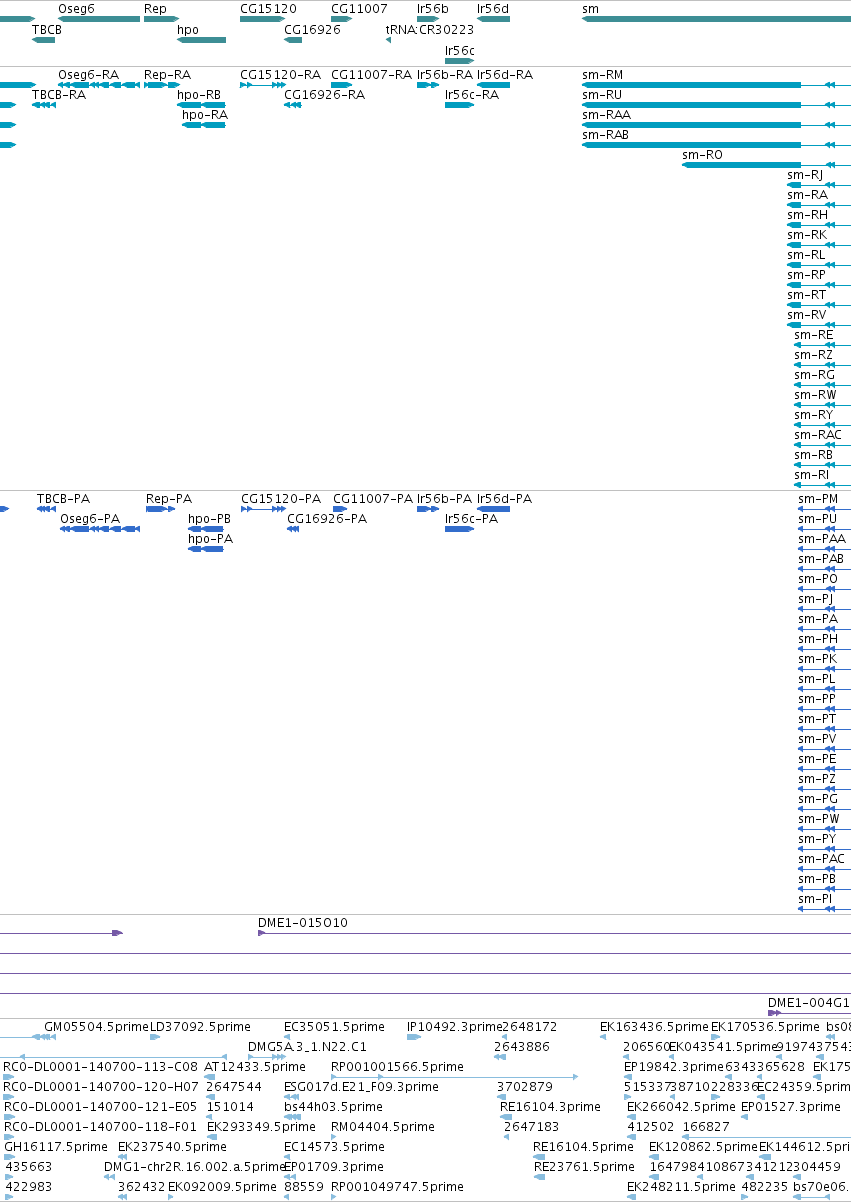Image resolution: width=851 pixels, height=1202 pixels.
Task: Select transcript CG15120-RA
Action: pyautogui.click(x=263, y=86)
